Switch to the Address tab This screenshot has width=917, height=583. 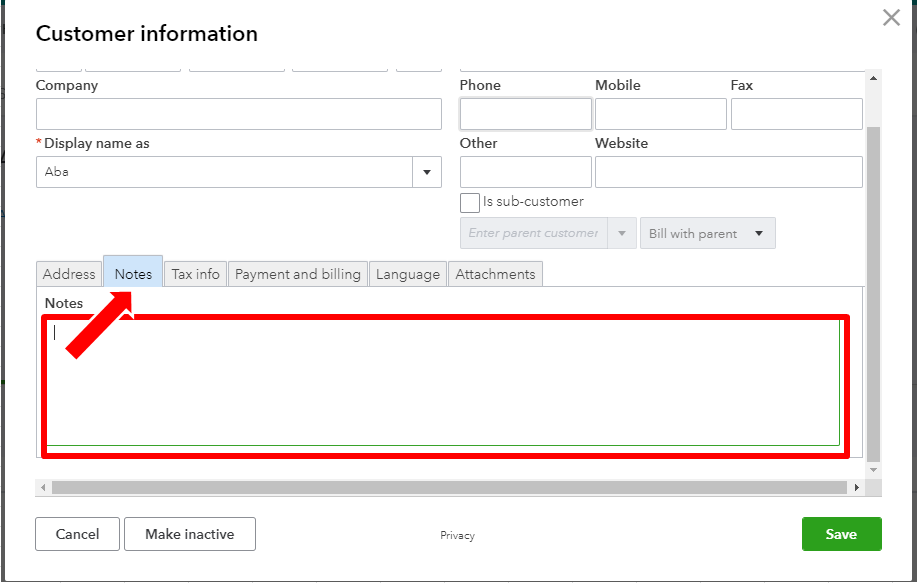pyautogui.click(x=69, y=274)
